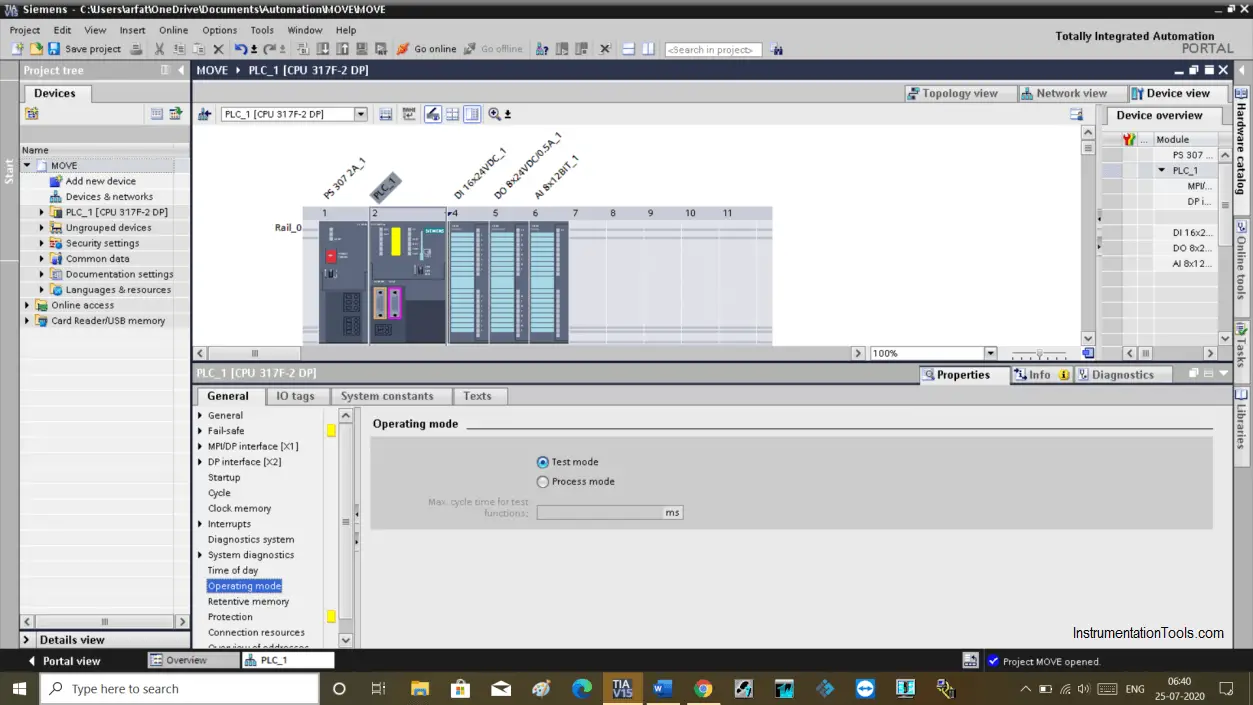Click the Undo arrow icon
Viewport: 1253px width, 705px height.
(241, 49)
